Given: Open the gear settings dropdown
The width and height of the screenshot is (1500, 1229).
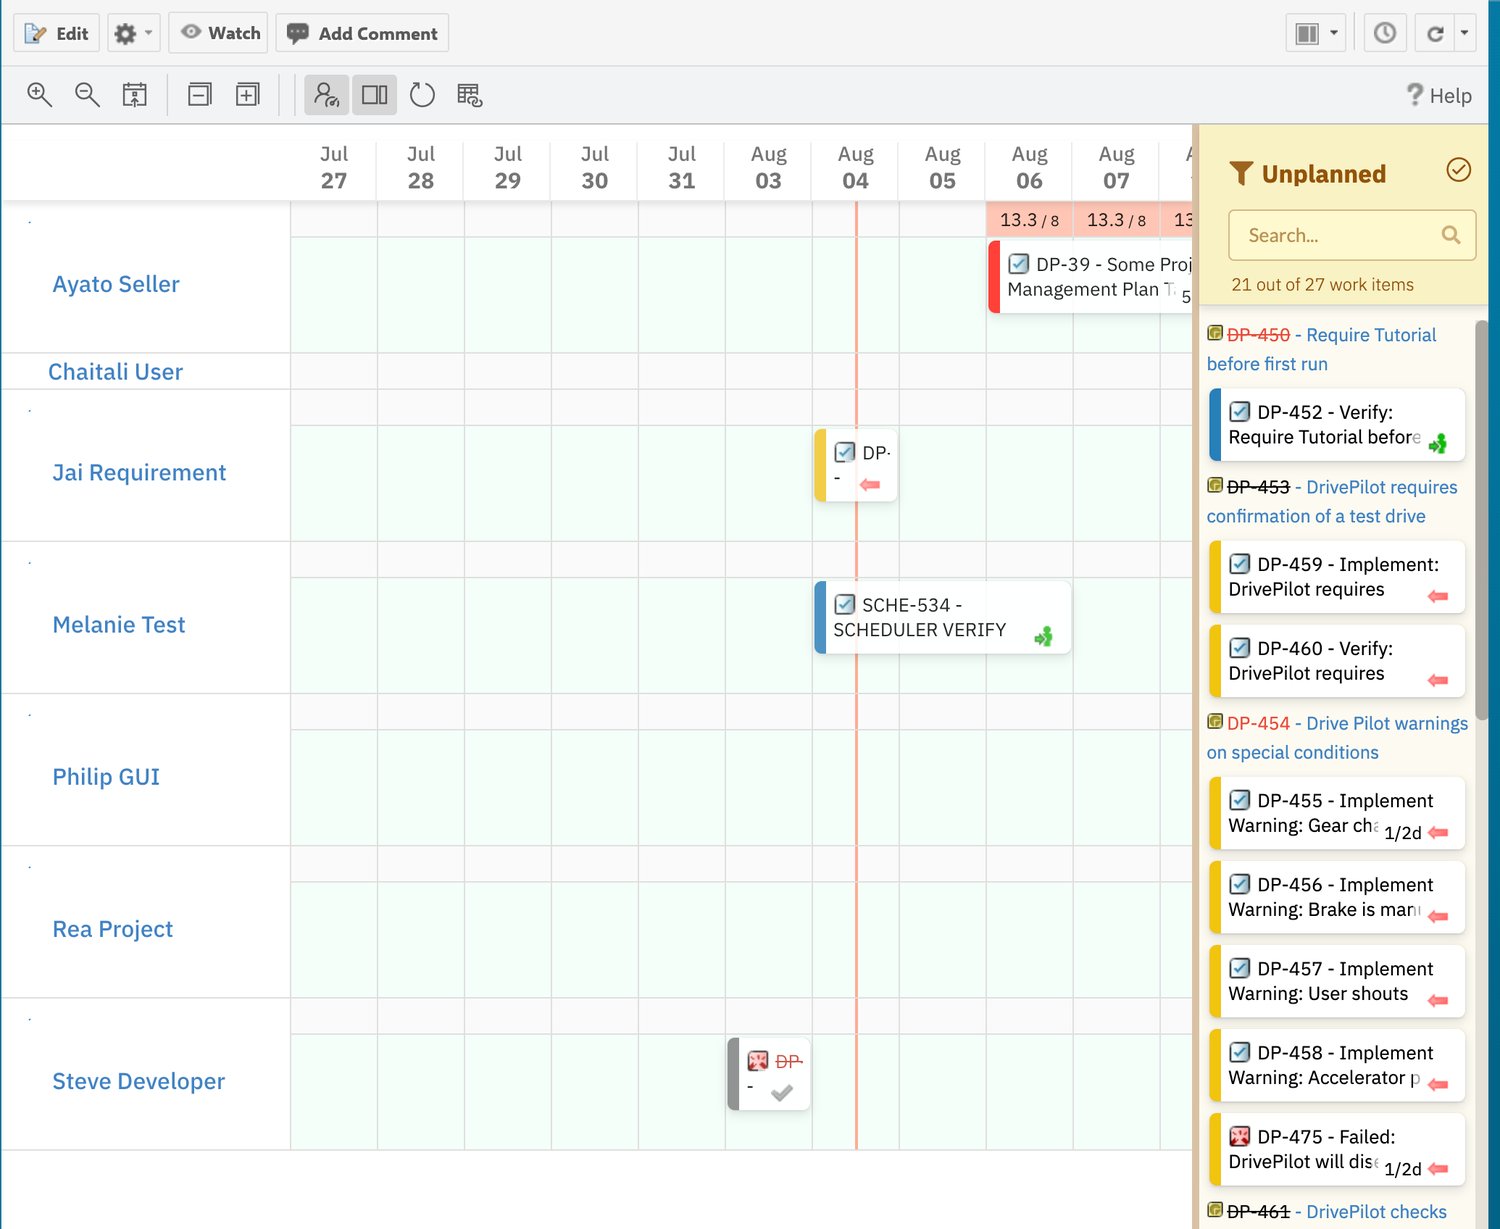Looking at the screenshot, I should (134, 33).
